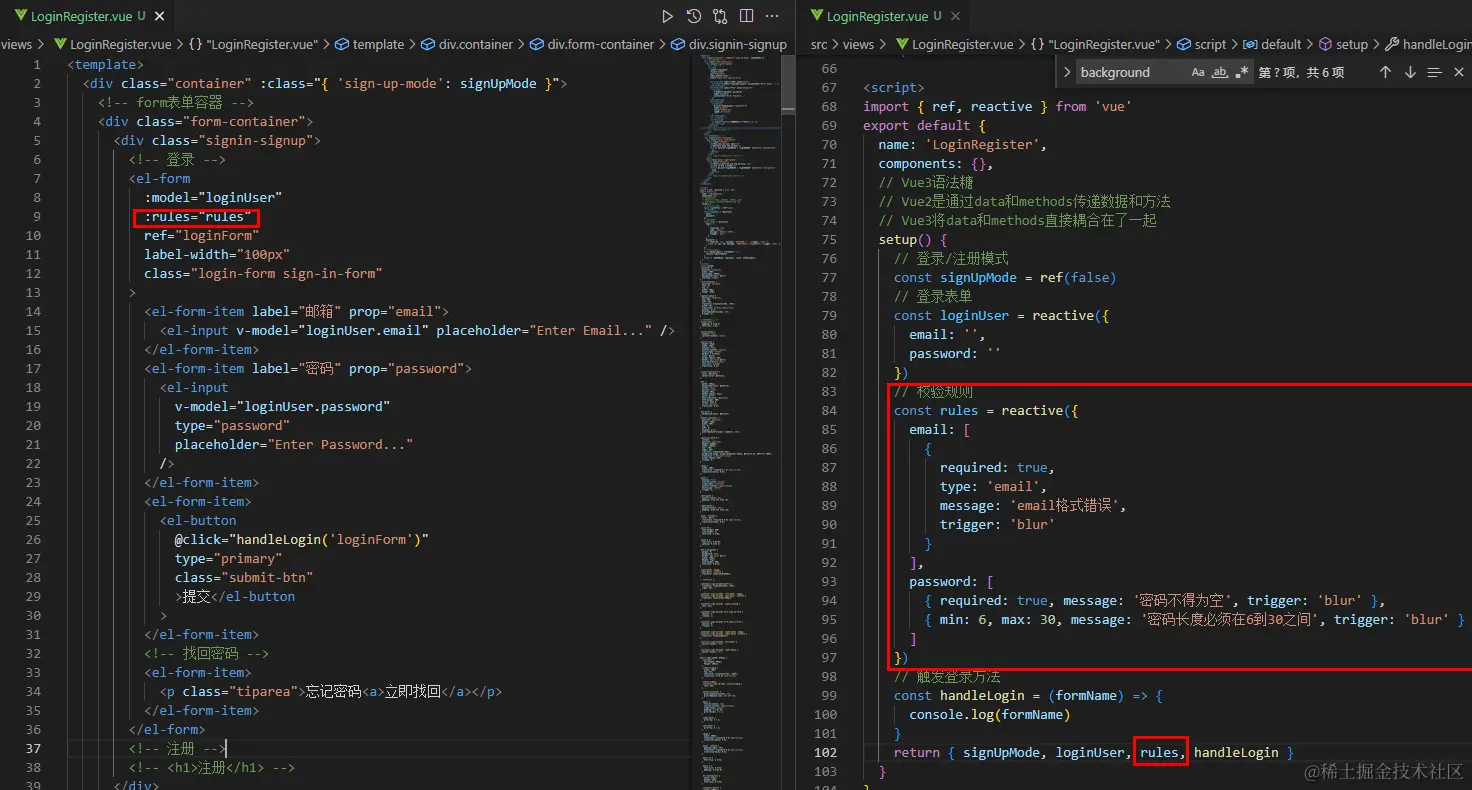Split the left editor with the split icon
The image size is (1472, 790).
tap(746, 16)
